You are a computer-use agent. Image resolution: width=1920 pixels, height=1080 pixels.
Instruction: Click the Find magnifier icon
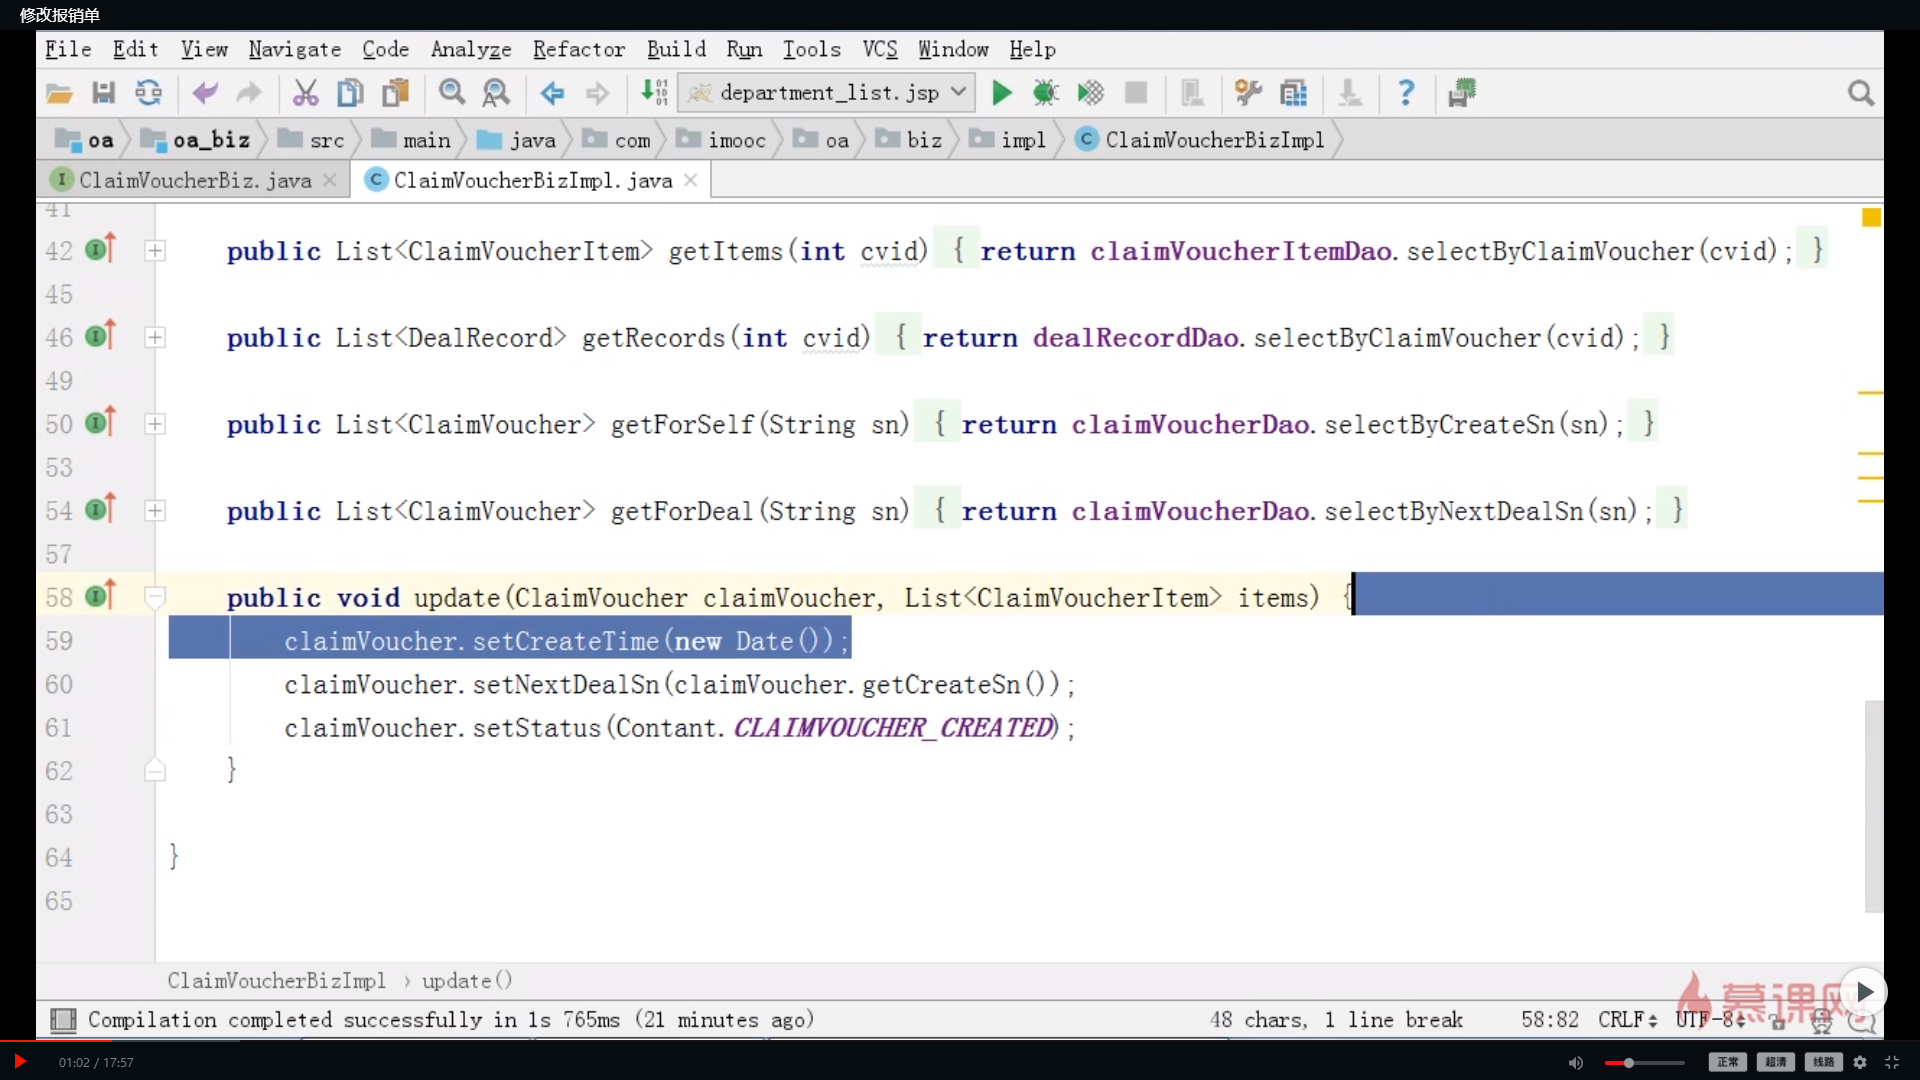click(x=452, y=93)
